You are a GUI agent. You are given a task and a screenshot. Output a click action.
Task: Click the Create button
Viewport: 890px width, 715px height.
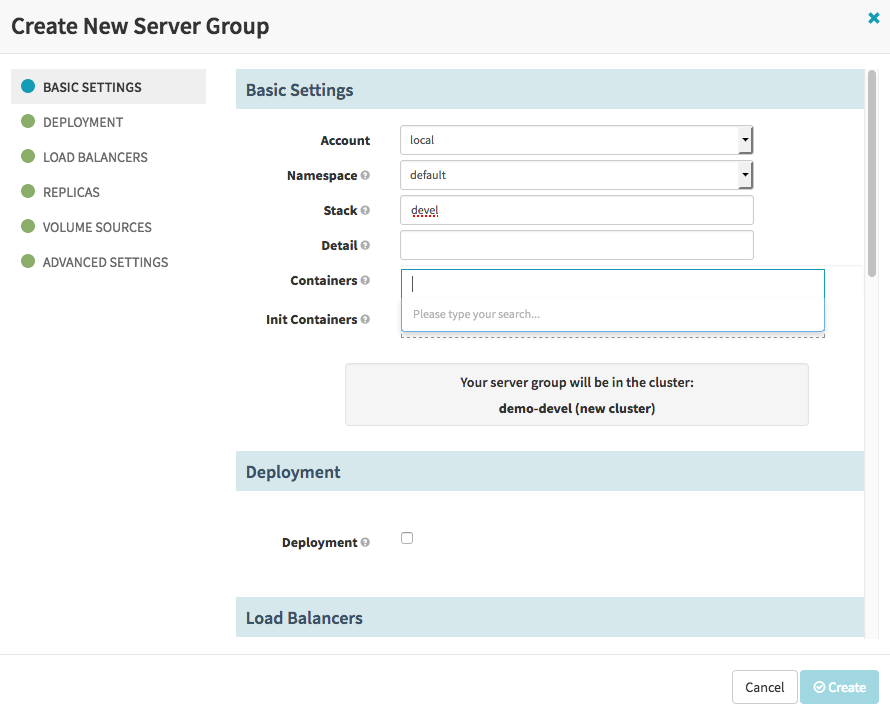pos(839,687)
